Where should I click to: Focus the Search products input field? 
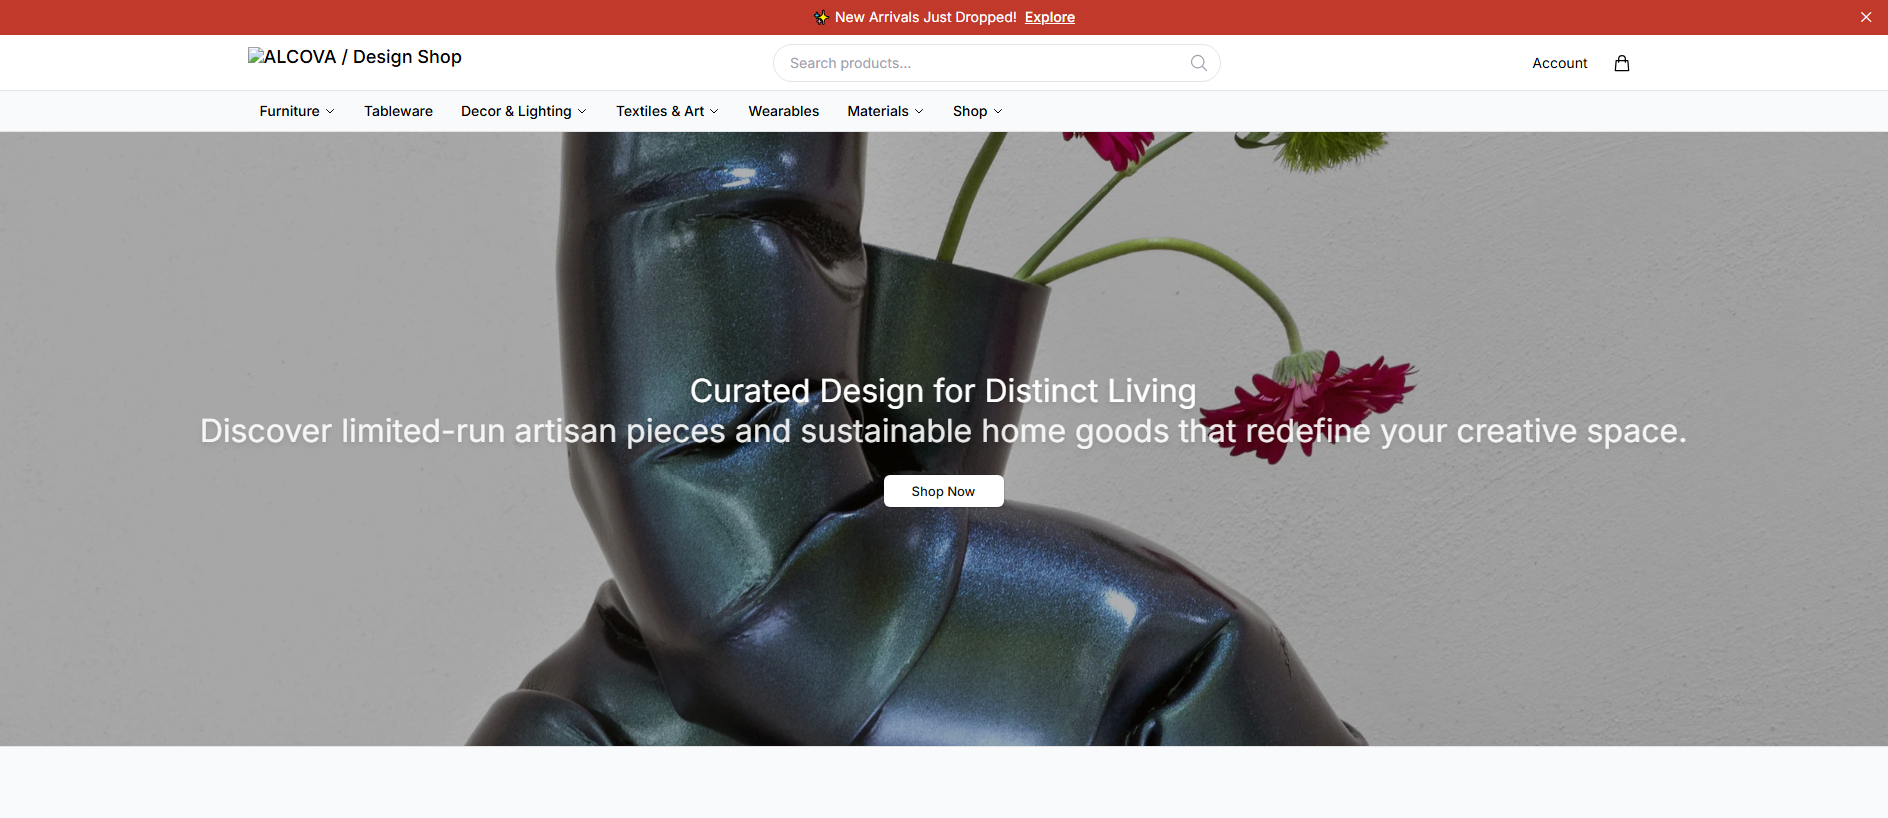click(x=996, y=63)
